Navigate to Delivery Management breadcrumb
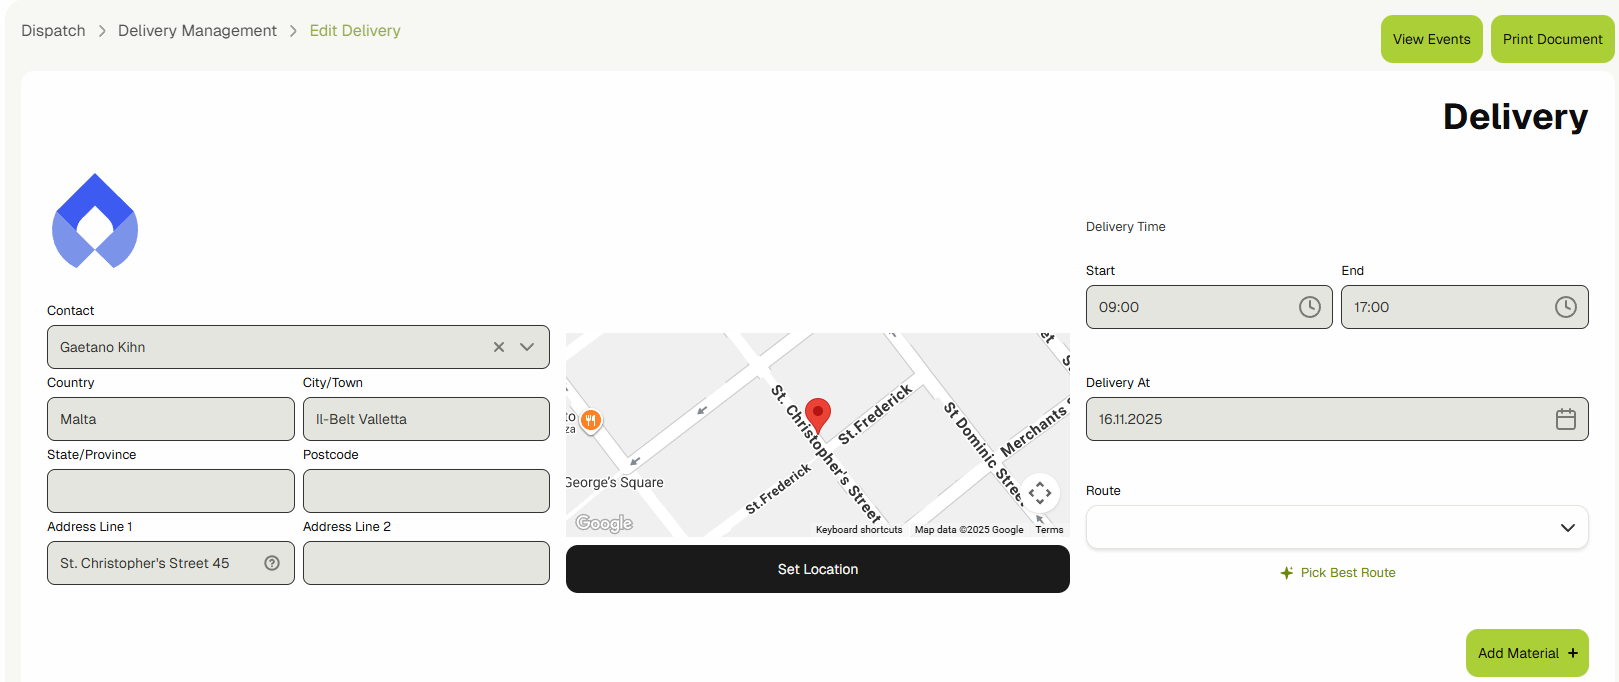Viewport: 1619px width, 682px height. coord(197,31)
